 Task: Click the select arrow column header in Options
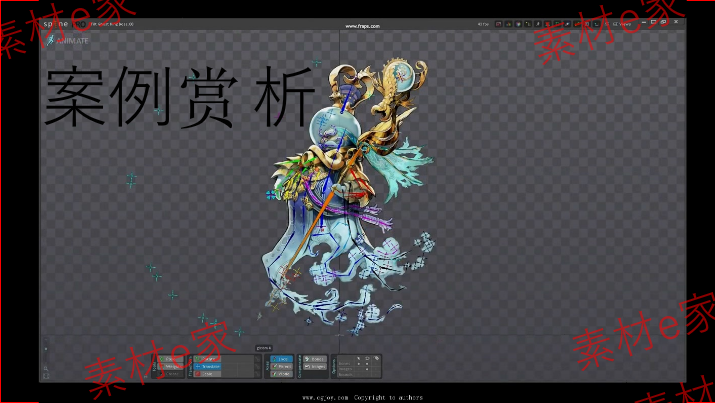click(358, 358)
